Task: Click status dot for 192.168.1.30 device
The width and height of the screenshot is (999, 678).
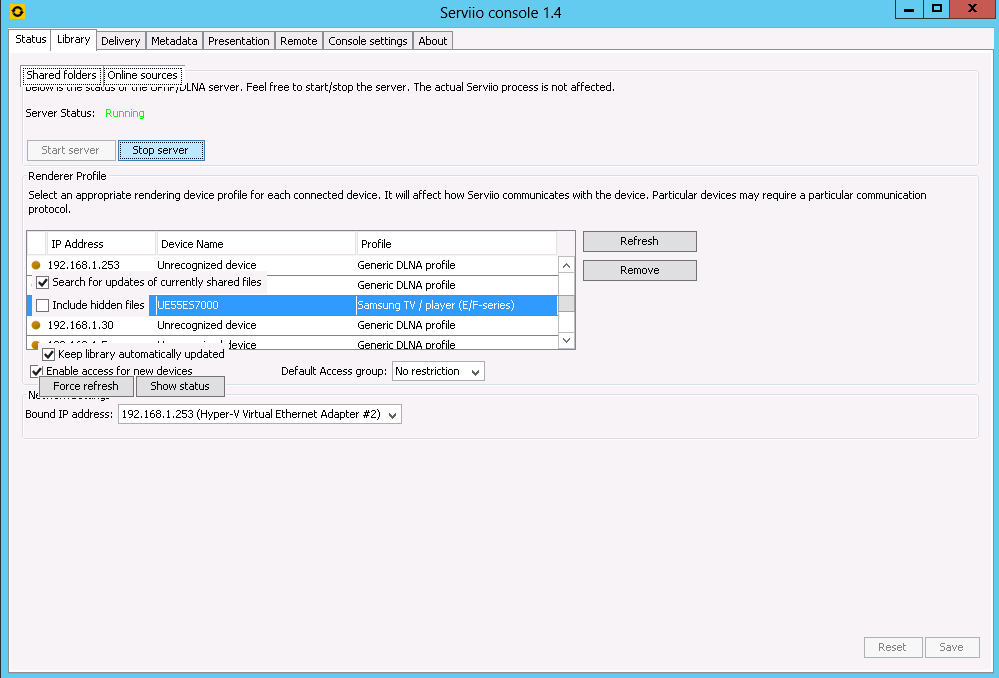Action: tap(36, 325)
